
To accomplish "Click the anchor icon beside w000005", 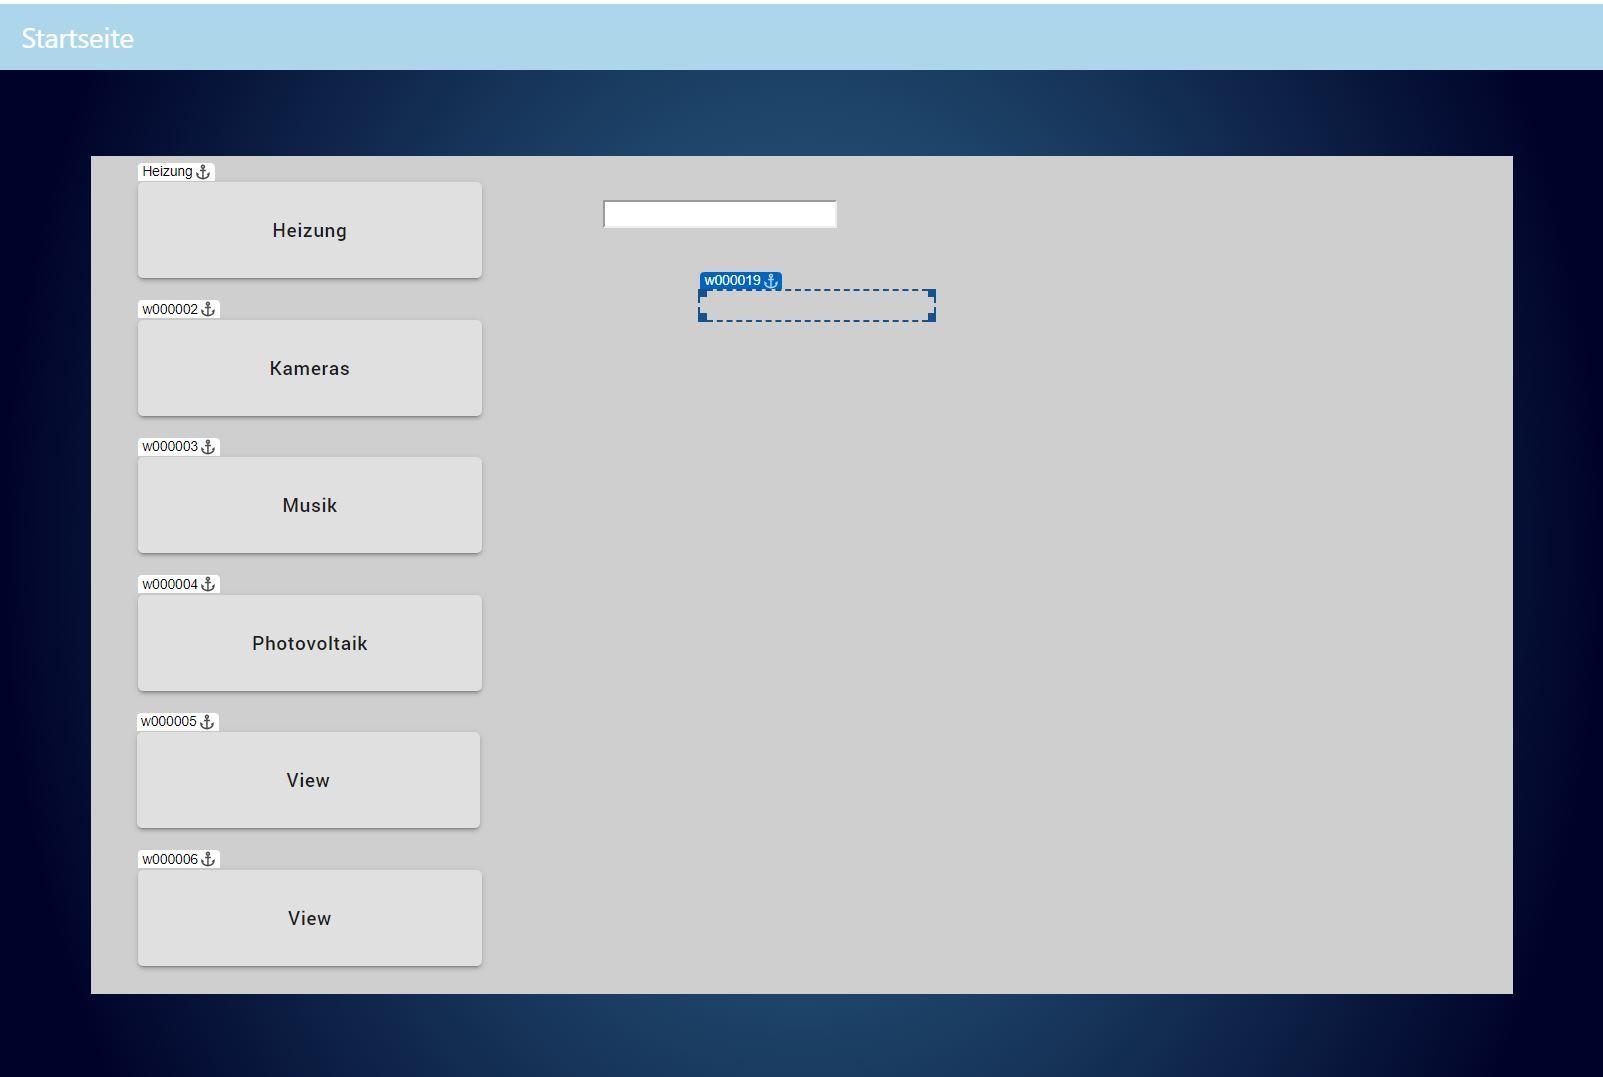I will [207, 722].
